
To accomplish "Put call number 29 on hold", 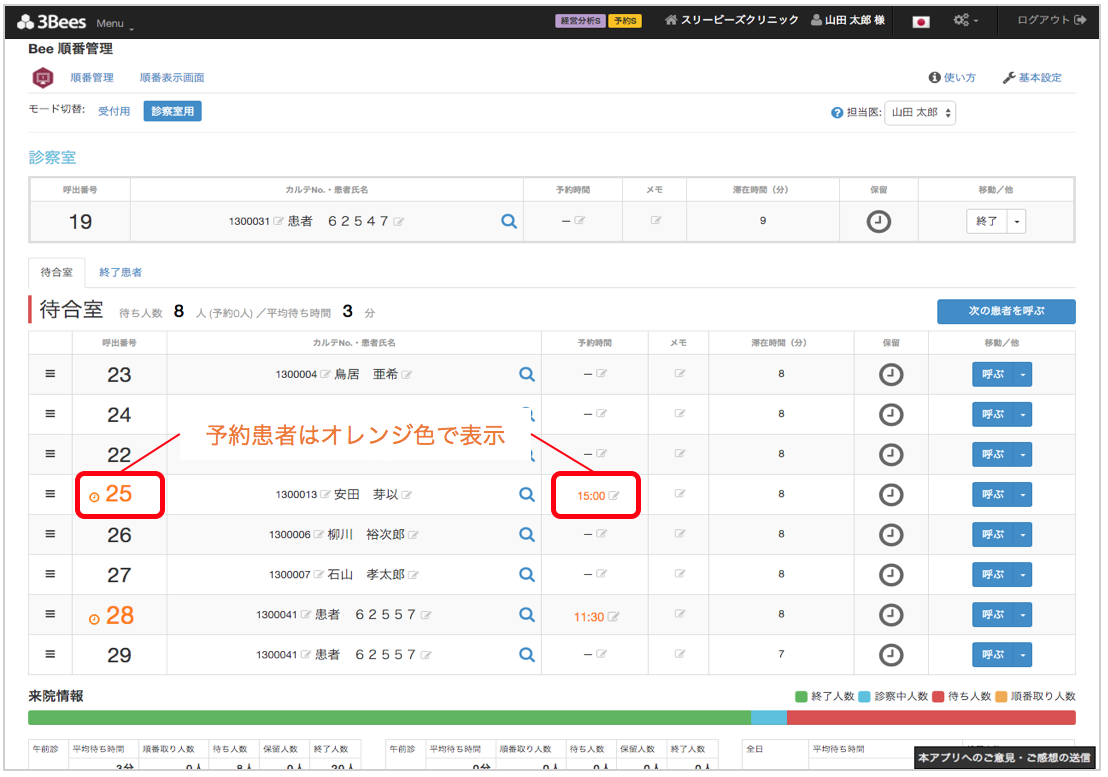I will pyautogui.click(x=891, y=655).
